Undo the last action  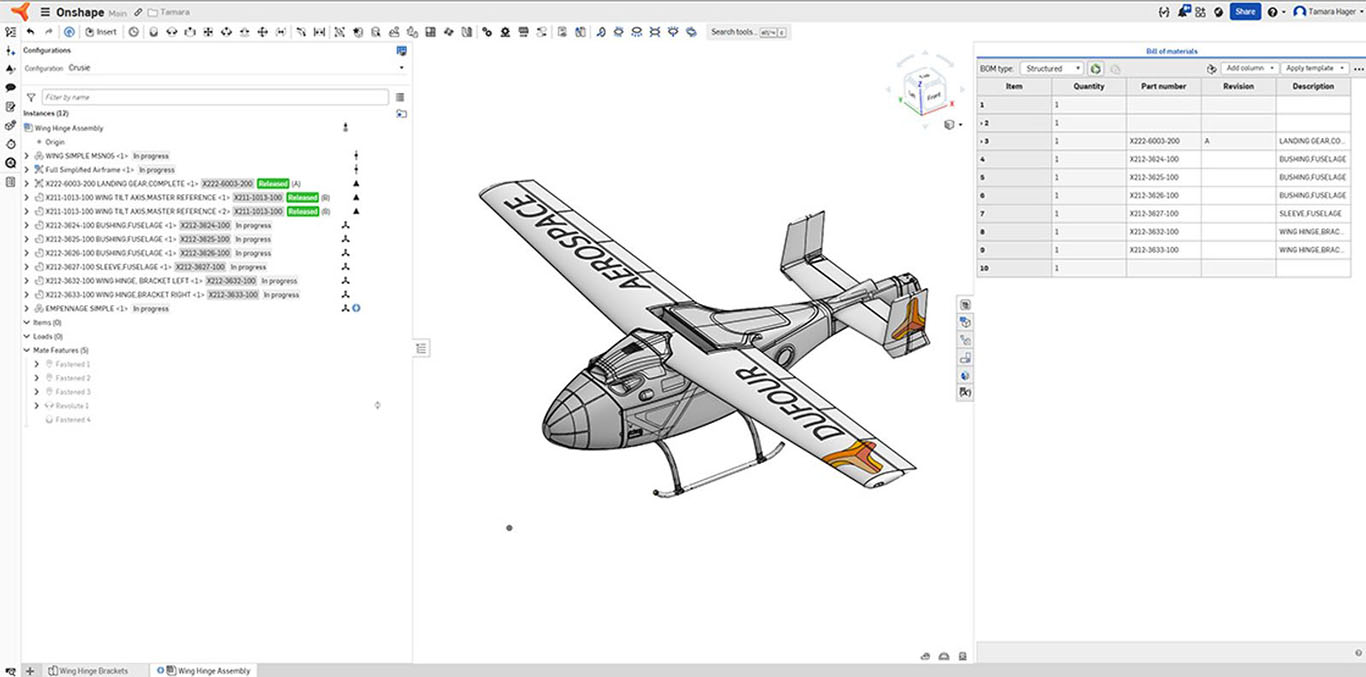coord(31,31)
